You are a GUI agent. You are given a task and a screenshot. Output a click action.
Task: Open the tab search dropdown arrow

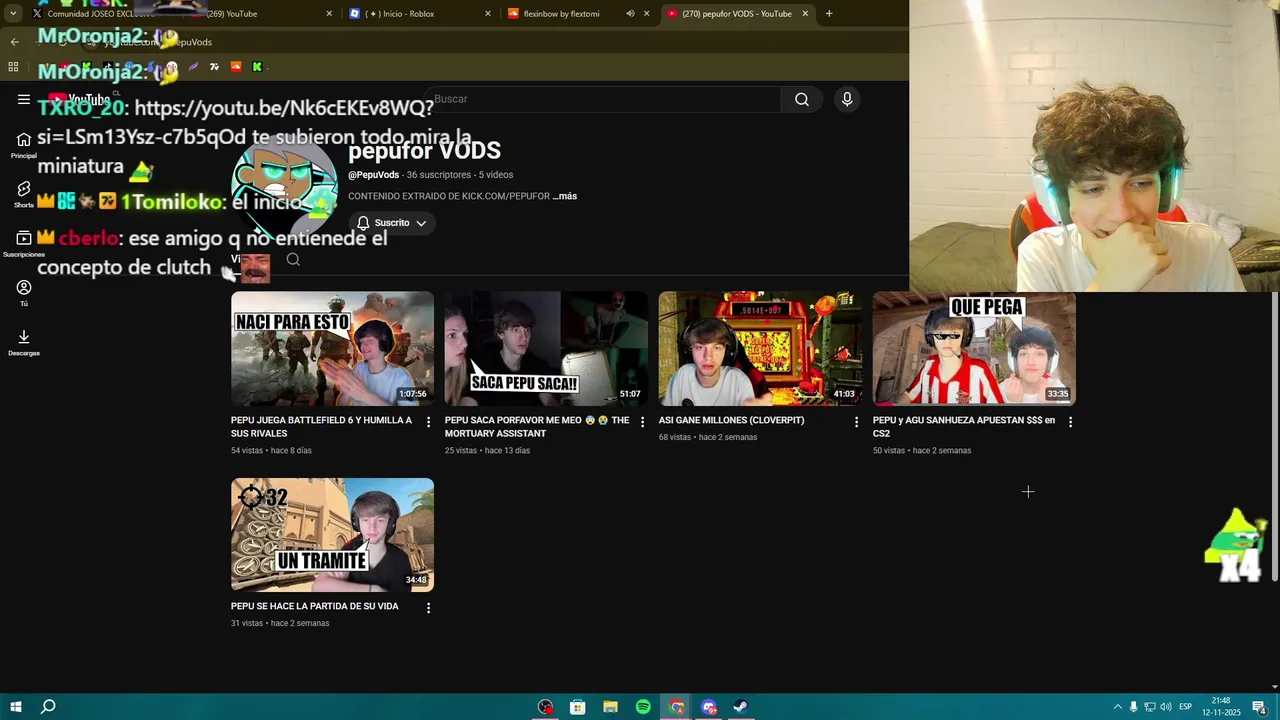(13, 14)
